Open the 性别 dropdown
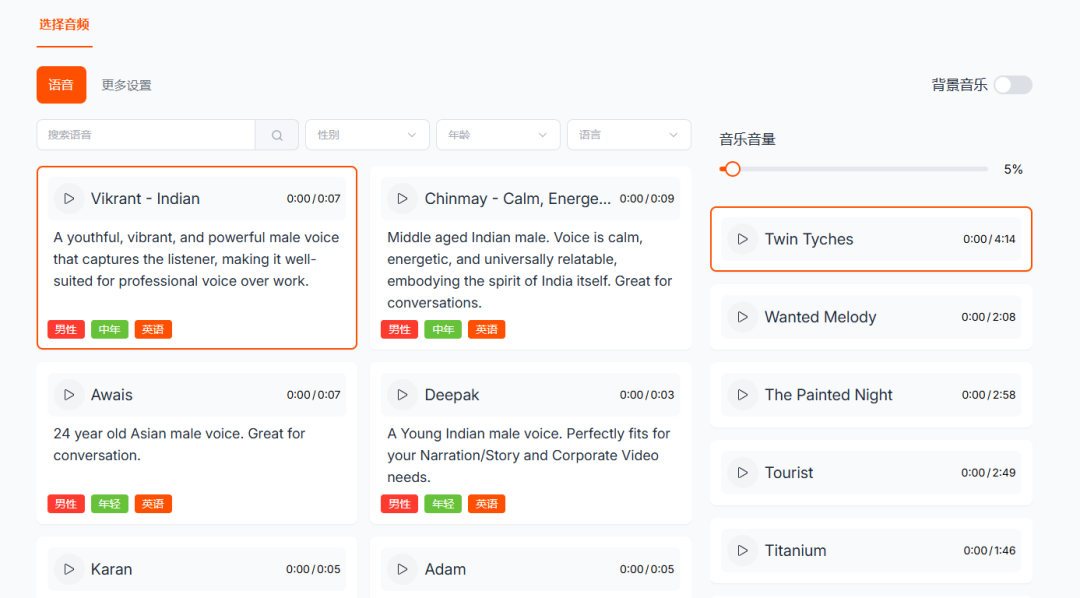This screenshot has height=598, width=1080. [367, 135]
